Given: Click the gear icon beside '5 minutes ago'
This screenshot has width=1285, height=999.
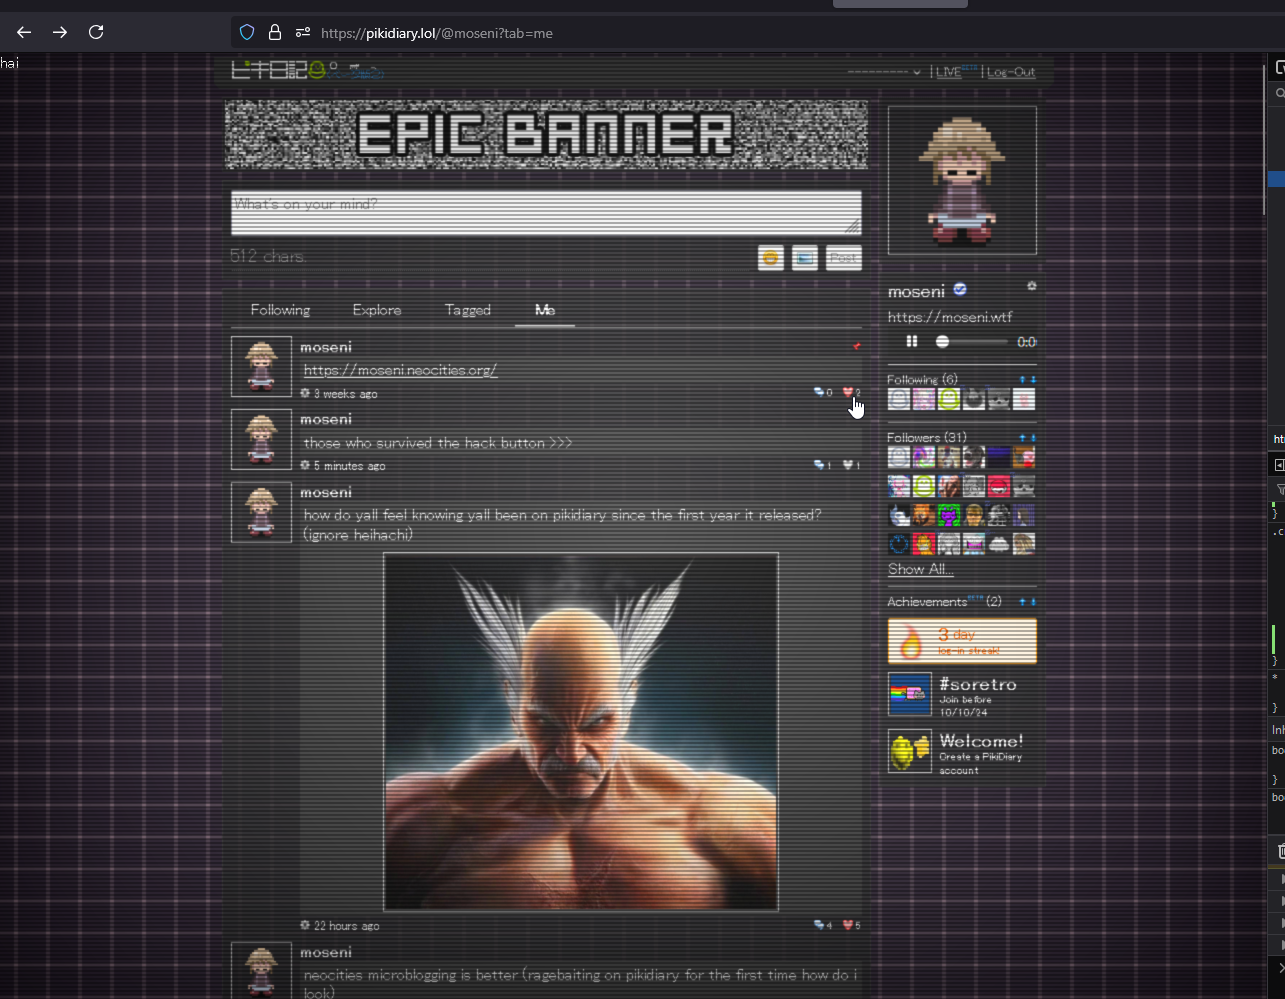Looking at the screenshot, I should pos(305,465).
